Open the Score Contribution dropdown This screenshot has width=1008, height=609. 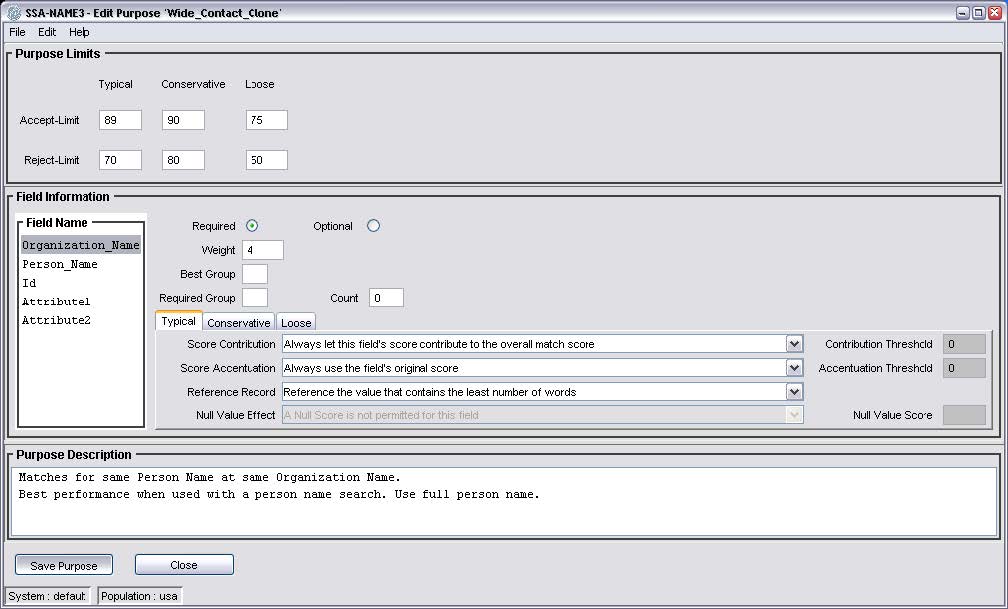point(794,344)
